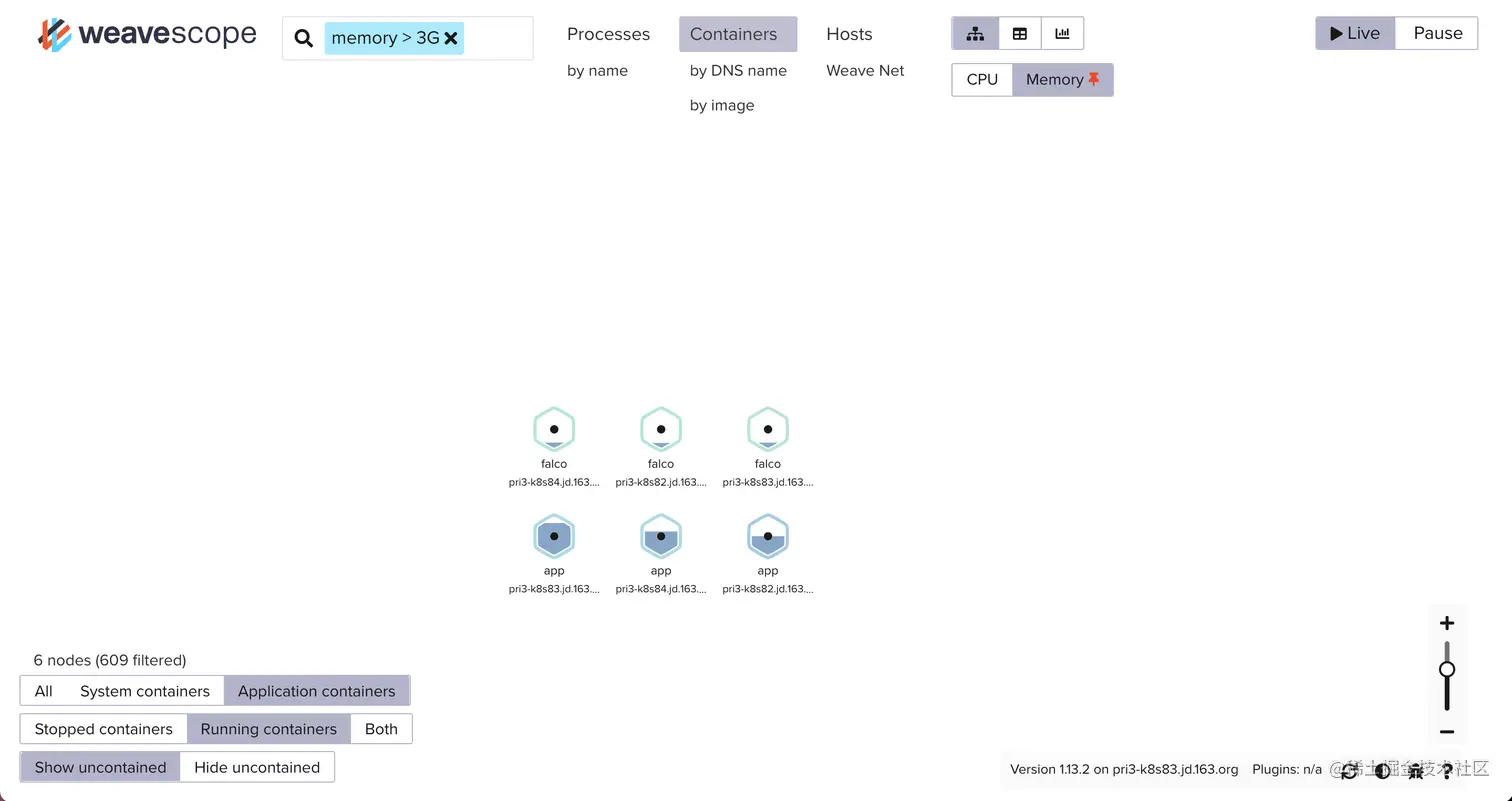
Task: Select app container on pri3-k8s83
Action: tap(554, 536)
